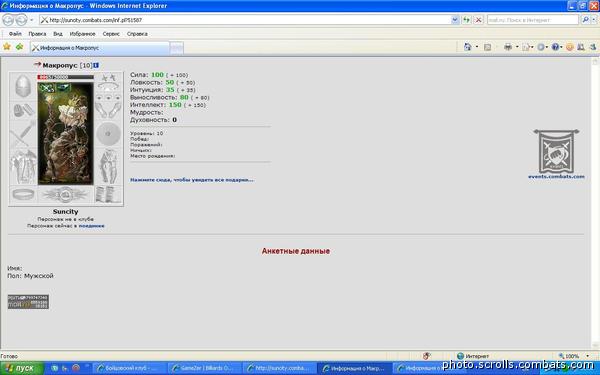Open the Правка menu
The width and height of the screenshot is (600, 375).
click(x=37, y=34)
